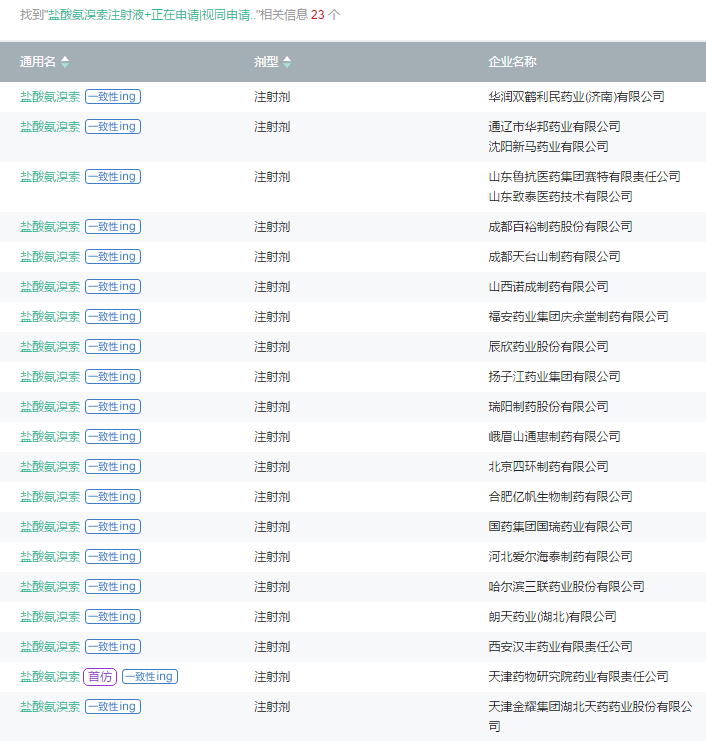Open 盐酸氨溴索 link for 成都天台山制药 row
The height and width of the screenshot is (741, 706).
click(50, 257)
